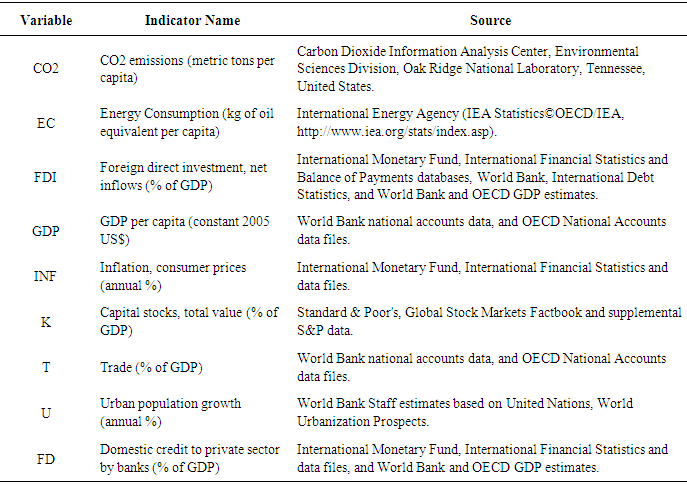This screenshot has height=486, width=687.
Task: Select the T variable cell
Action: (46, 367)
